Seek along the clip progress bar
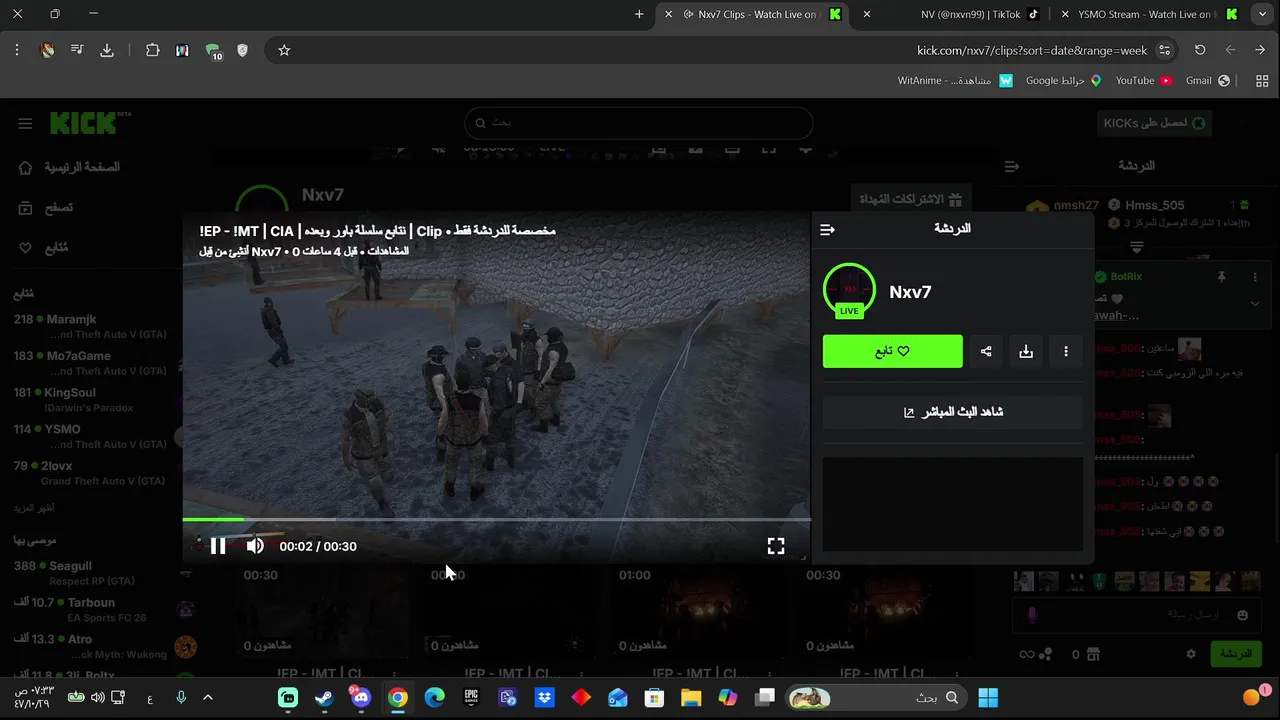 [x=496, y=519]
